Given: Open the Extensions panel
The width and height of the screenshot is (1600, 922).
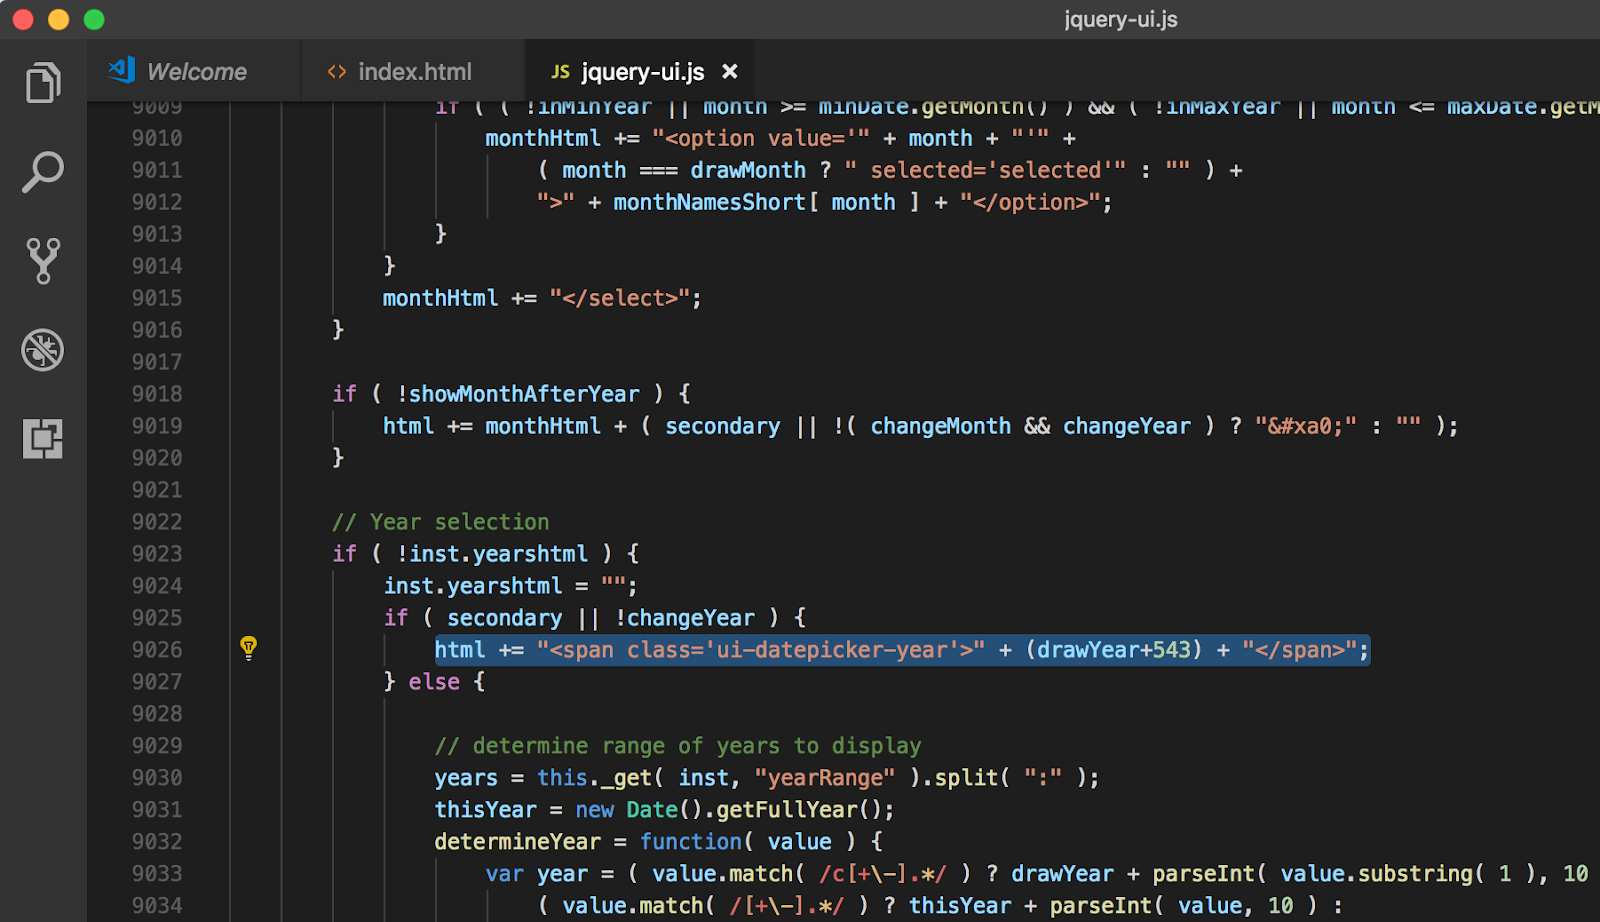Looking at the screenshot, I should coord(41,438).
